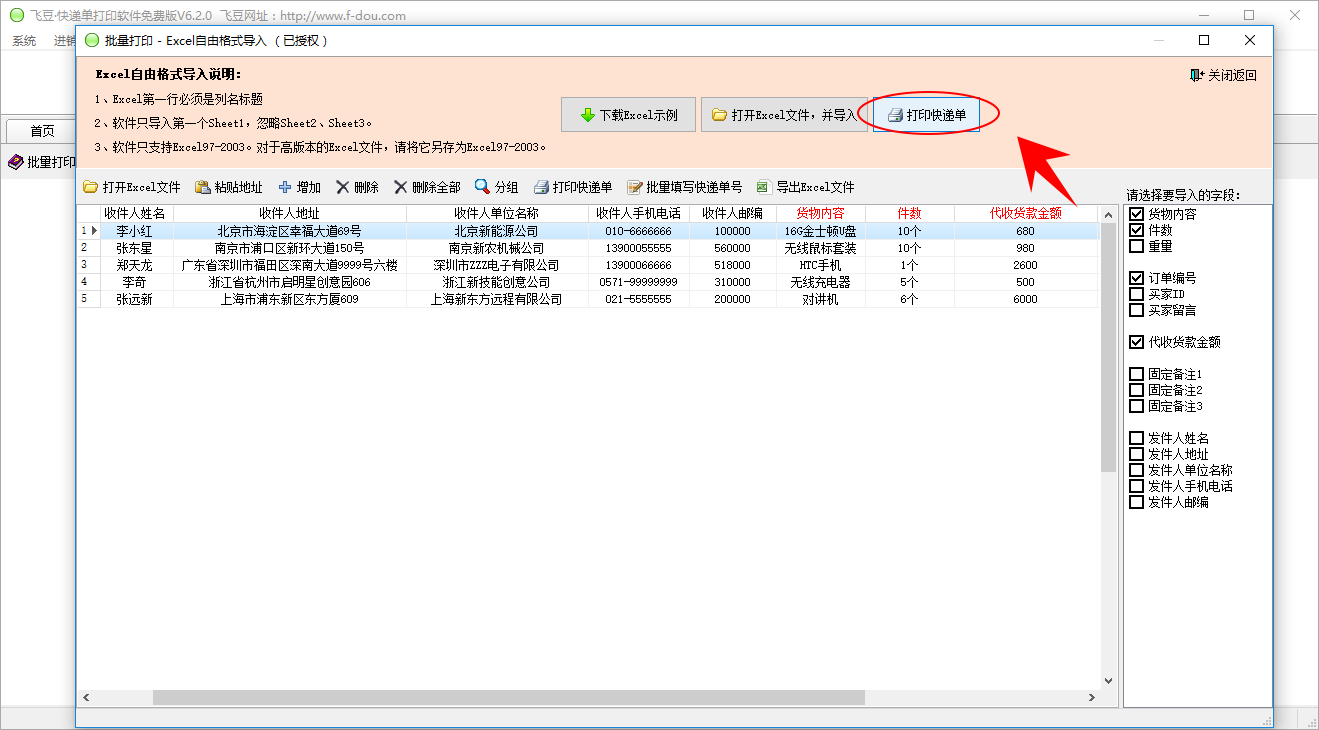Click the 收件人邮编 column header
The image size is (1319, 730).
(x=733, y=214)
